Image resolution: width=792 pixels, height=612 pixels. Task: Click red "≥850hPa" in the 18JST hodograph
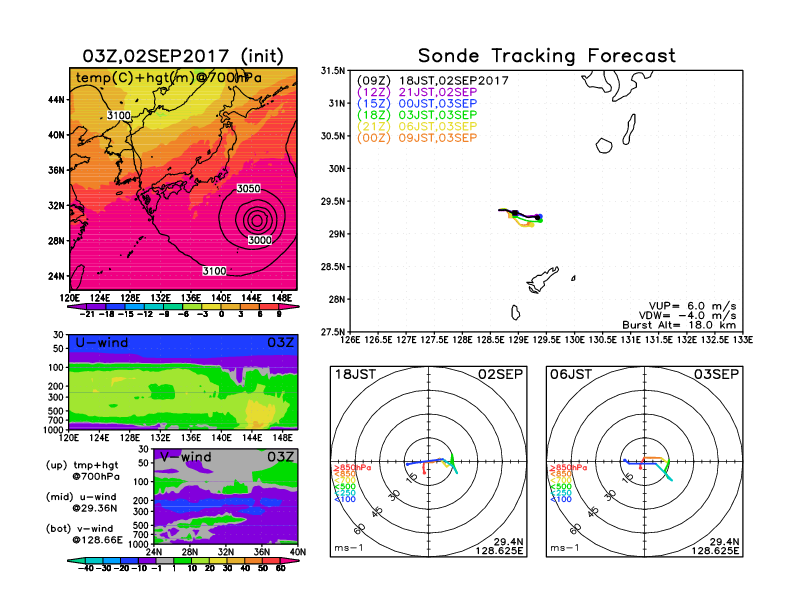click(352, 468)
